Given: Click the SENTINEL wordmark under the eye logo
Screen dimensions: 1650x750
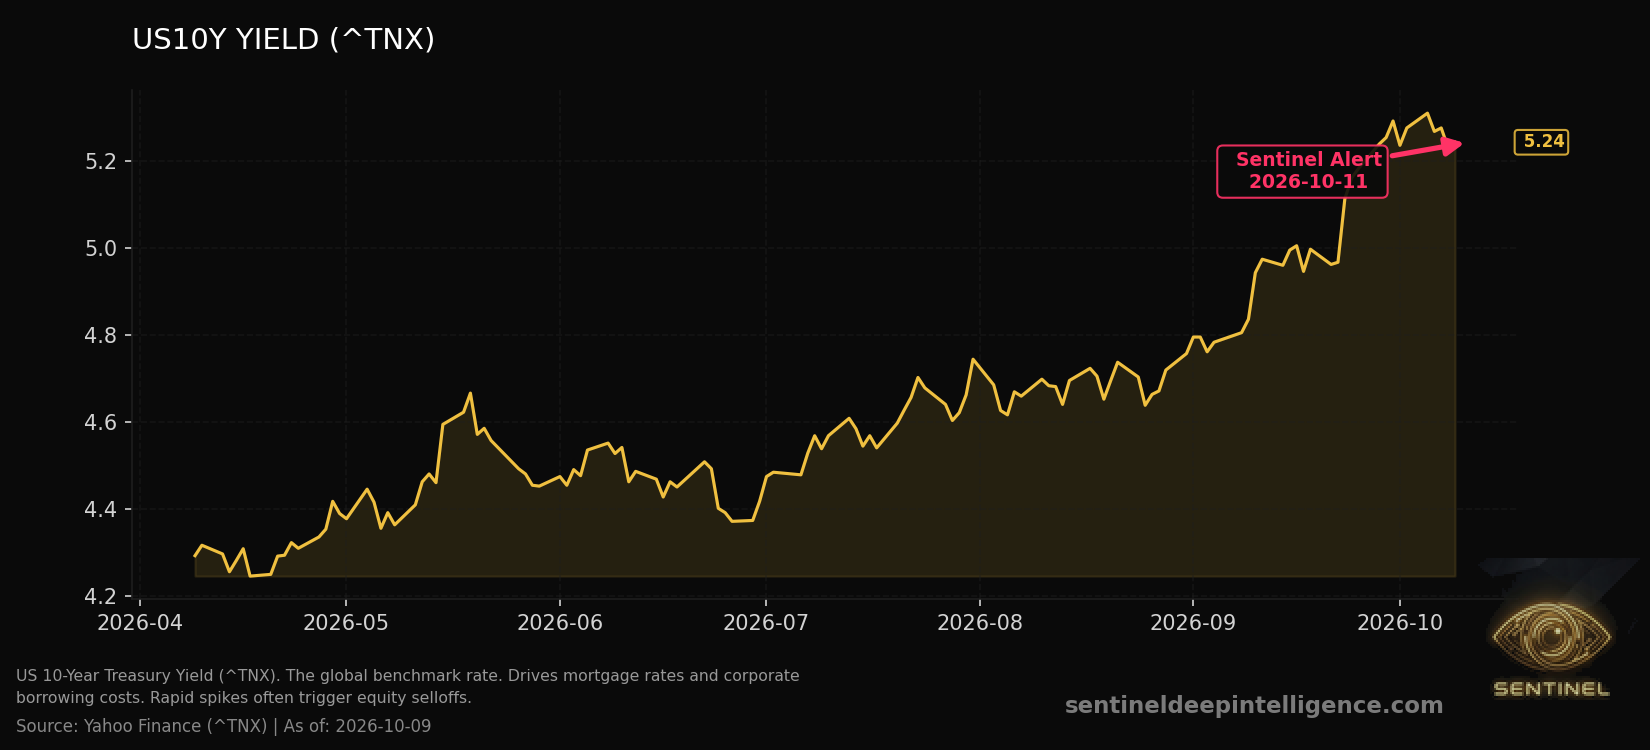Looking at the screenshot, I should pyautogui.click(x=1551, y=689).
